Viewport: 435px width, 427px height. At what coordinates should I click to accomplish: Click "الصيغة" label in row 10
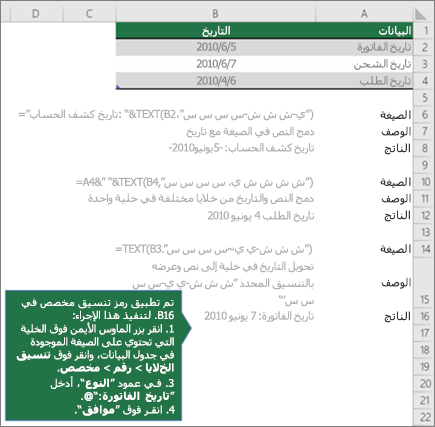395,182
